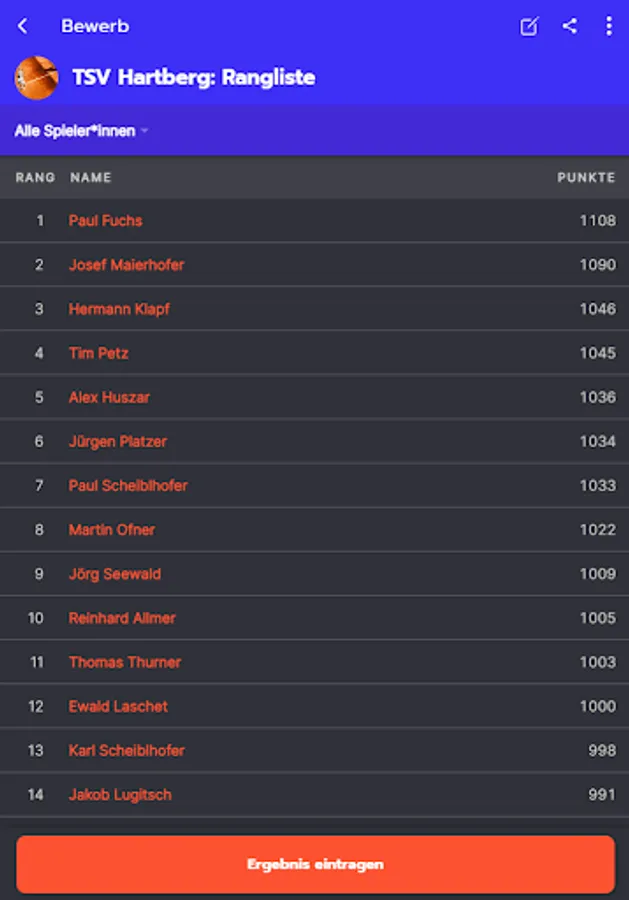
Task: Select Jörg Seewald's ranking row
Action: pyautogui.click(x=114, y=574)
